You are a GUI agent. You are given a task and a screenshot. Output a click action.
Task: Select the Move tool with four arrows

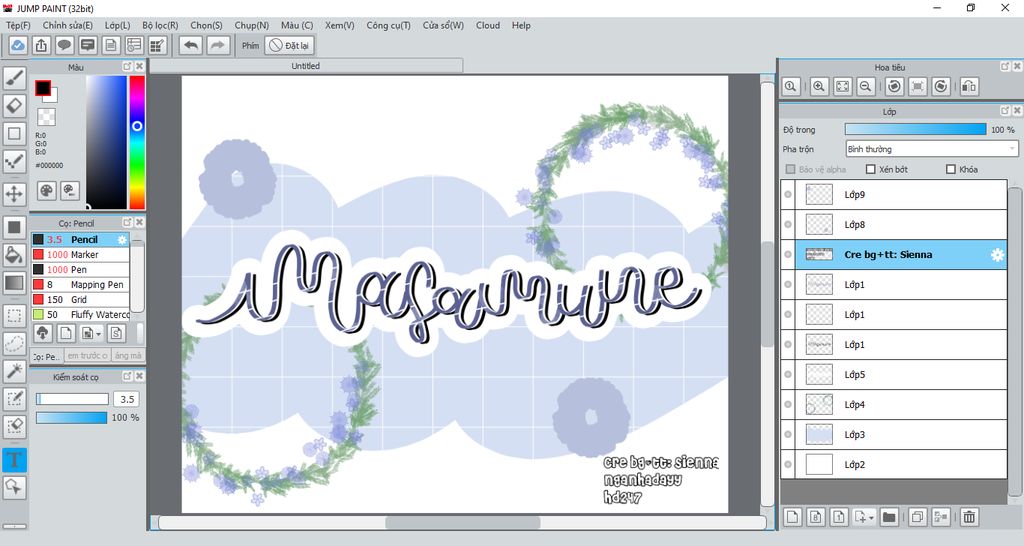click(14, 194)
